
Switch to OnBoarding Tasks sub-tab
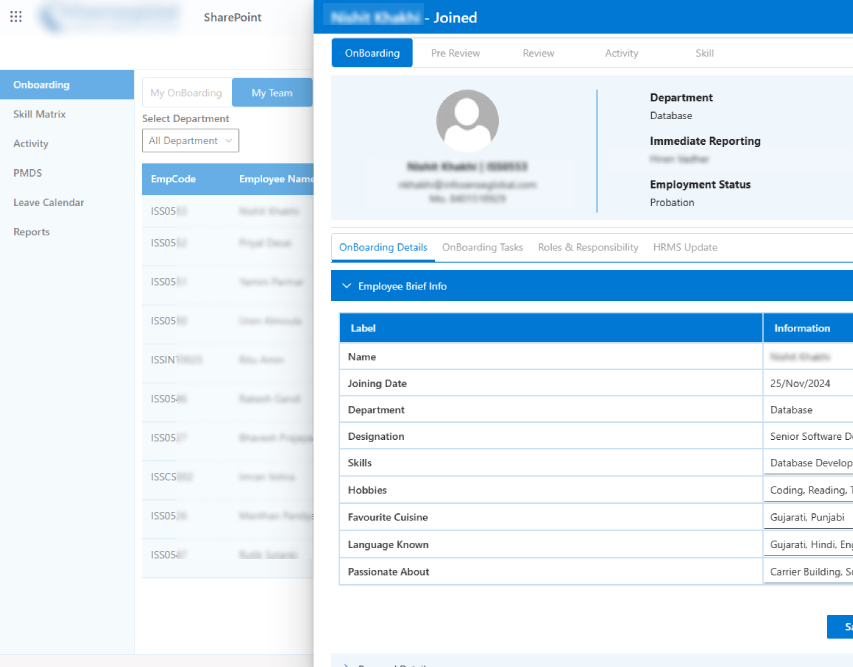tap(482, 247)
